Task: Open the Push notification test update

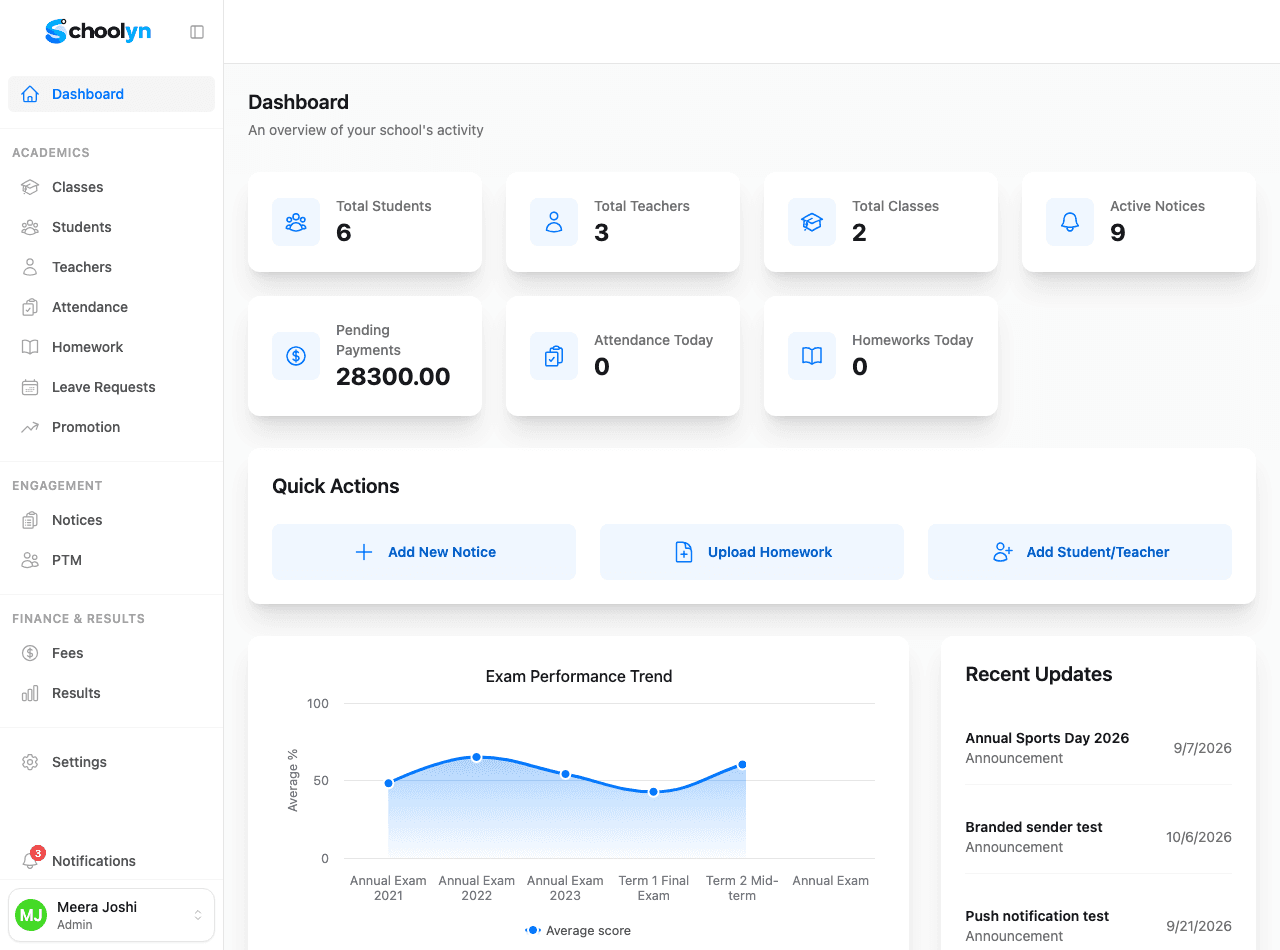Action: pyautogui.click(x=1098, y=926)
